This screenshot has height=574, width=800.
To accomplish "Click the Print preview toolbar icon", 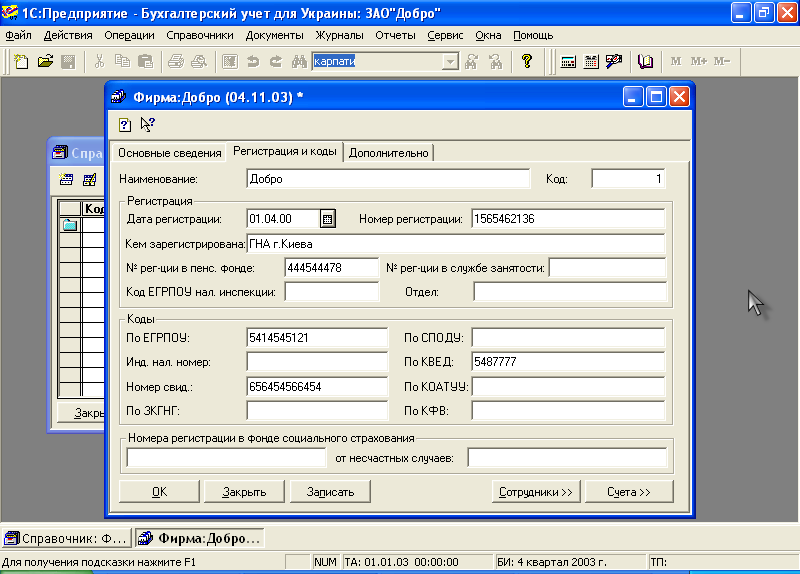I will (199, 62).
